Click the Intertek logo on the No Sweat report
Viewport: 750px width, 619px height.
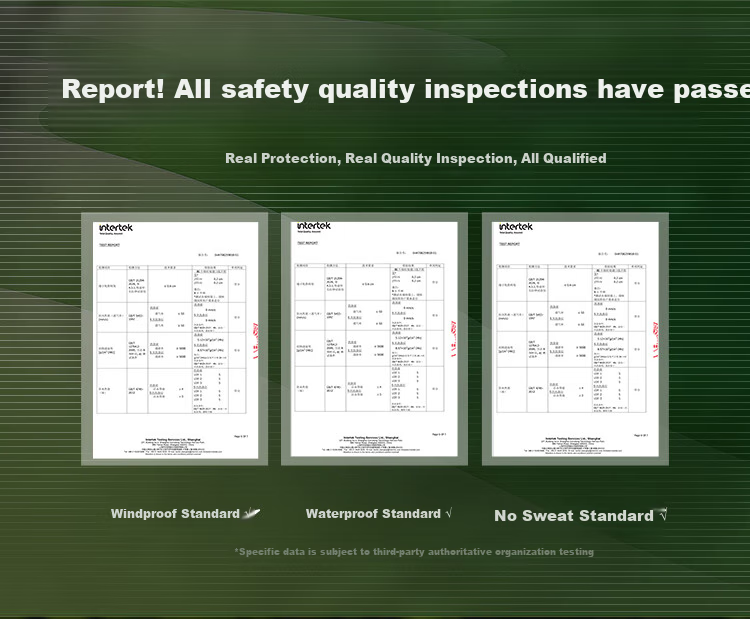pos(516,227)
